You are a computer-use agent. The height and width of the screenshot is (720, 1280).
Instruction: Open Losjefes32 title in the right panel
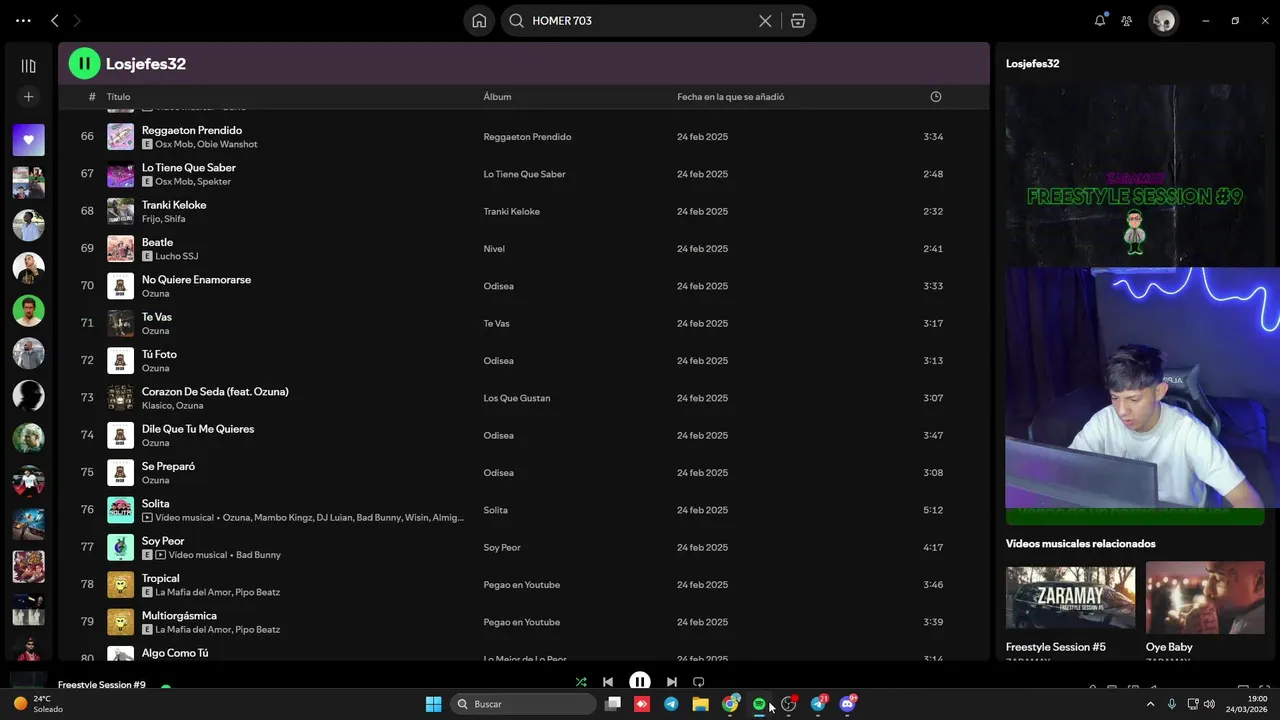click(1032, 63)
